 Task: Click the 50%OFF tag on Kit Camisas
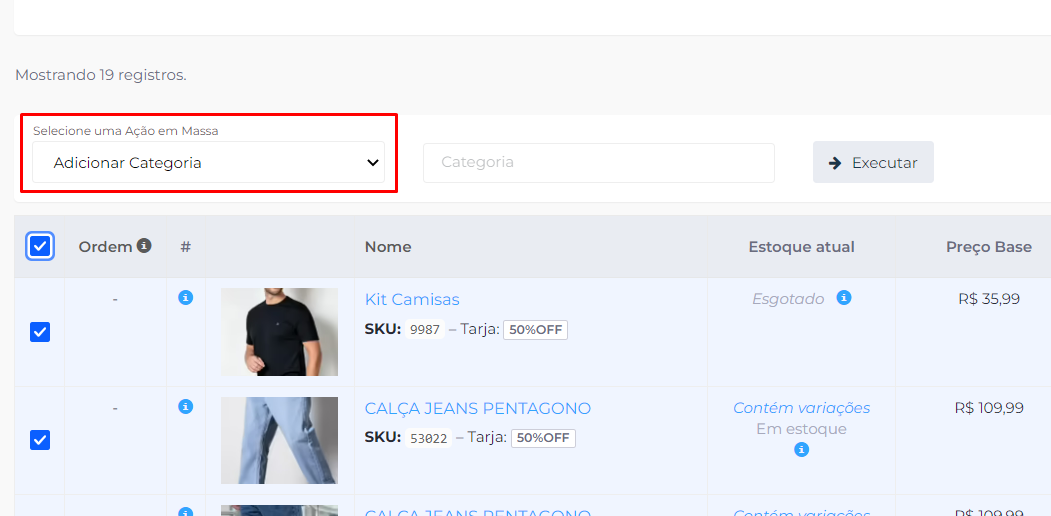tap(536, 330)
